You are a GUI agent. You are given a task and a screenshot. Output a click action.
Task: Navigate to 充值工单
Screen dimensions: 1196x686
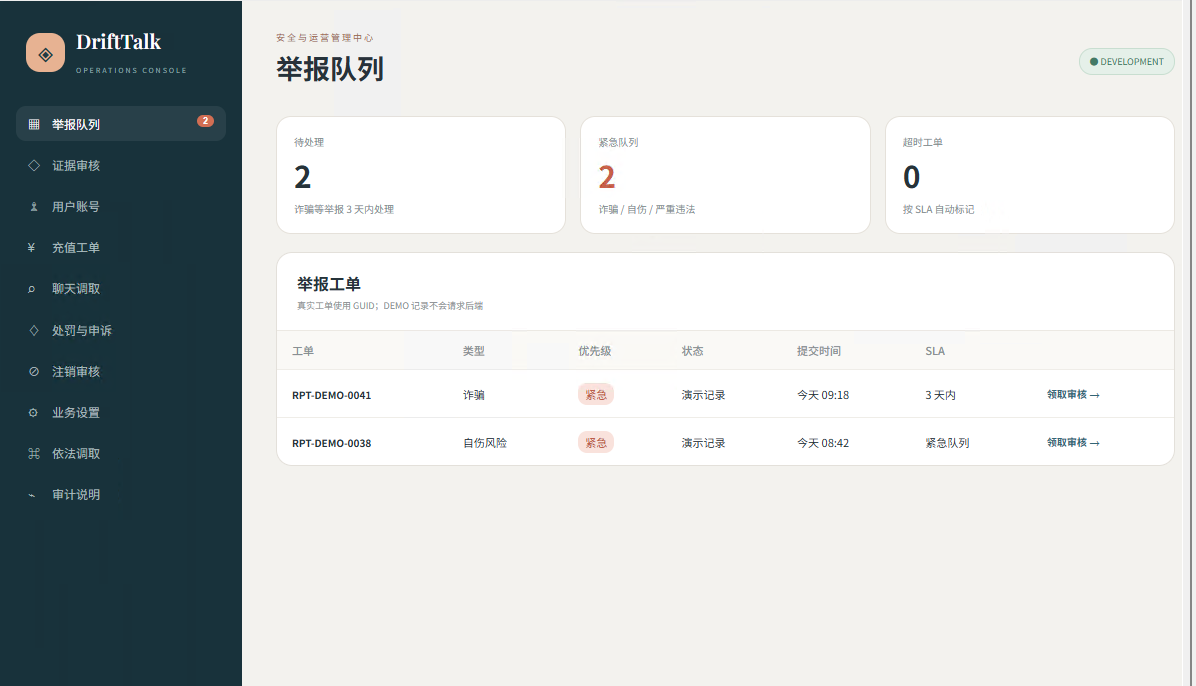tap(121, 247)
